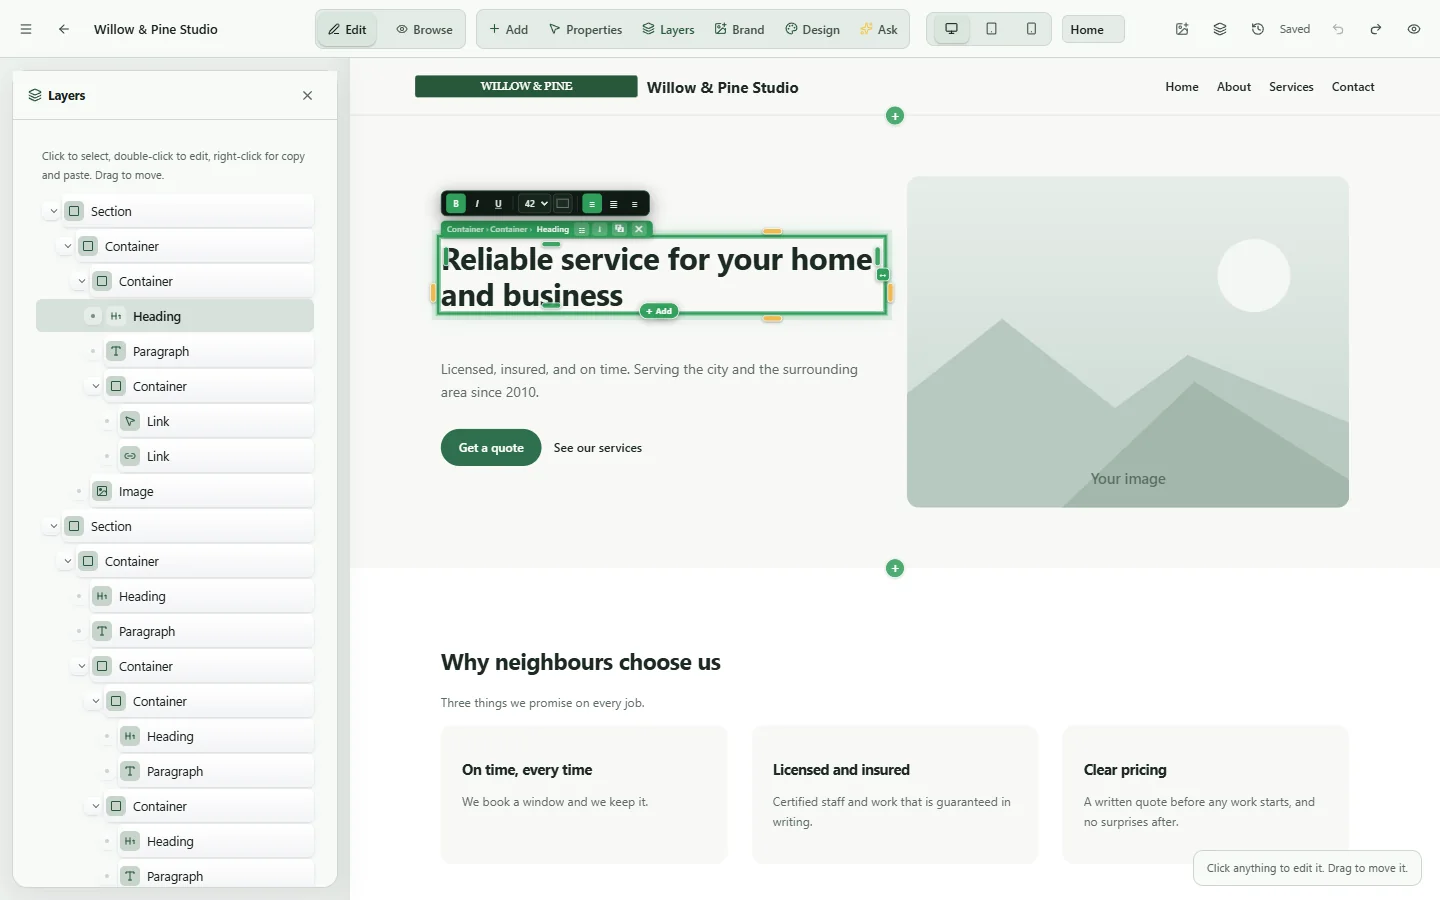Screen dimensions: 1440x900
Task: Click the Ask AI button
Action: click(x=878, y=29)
